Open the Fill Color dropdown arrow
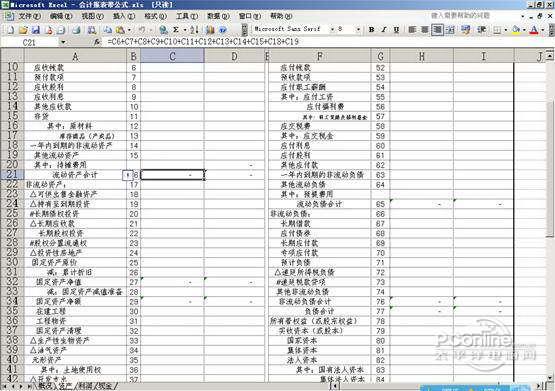Image resolution: width=555 pixels, height=391 pixels. click(x=524, y=30)
